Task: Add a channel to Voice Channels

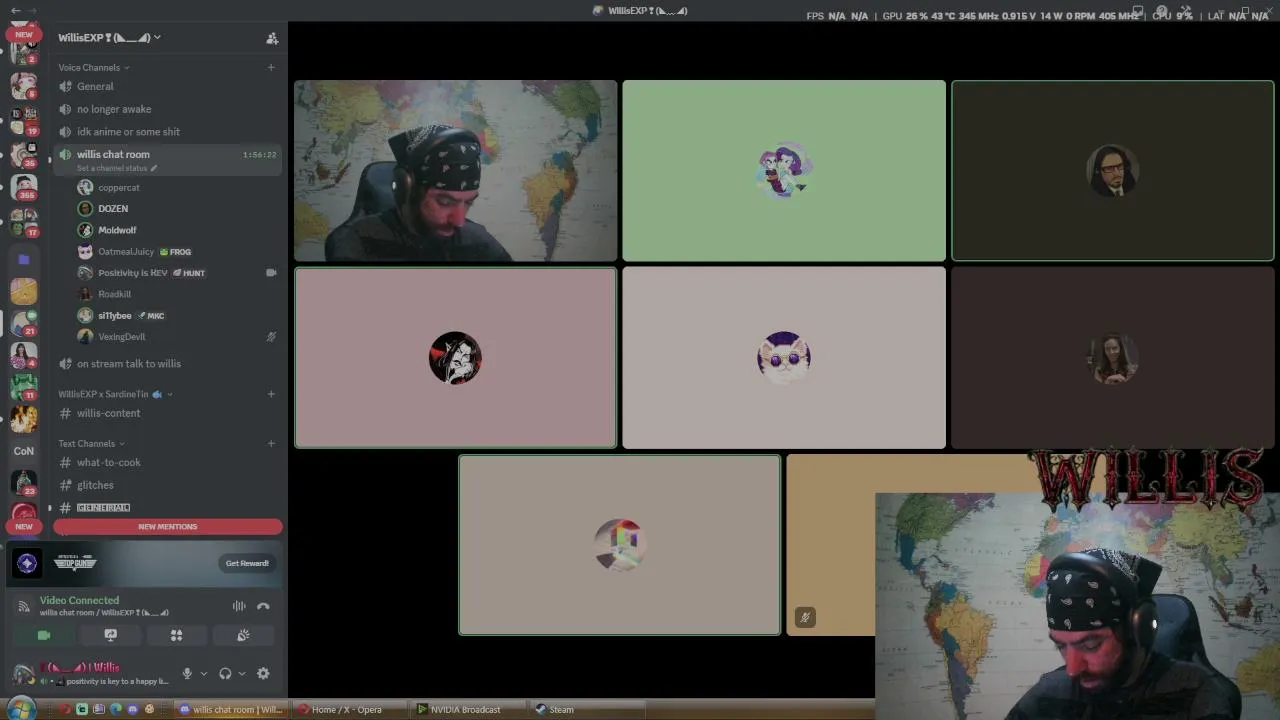Action: [x=271, y=68]
